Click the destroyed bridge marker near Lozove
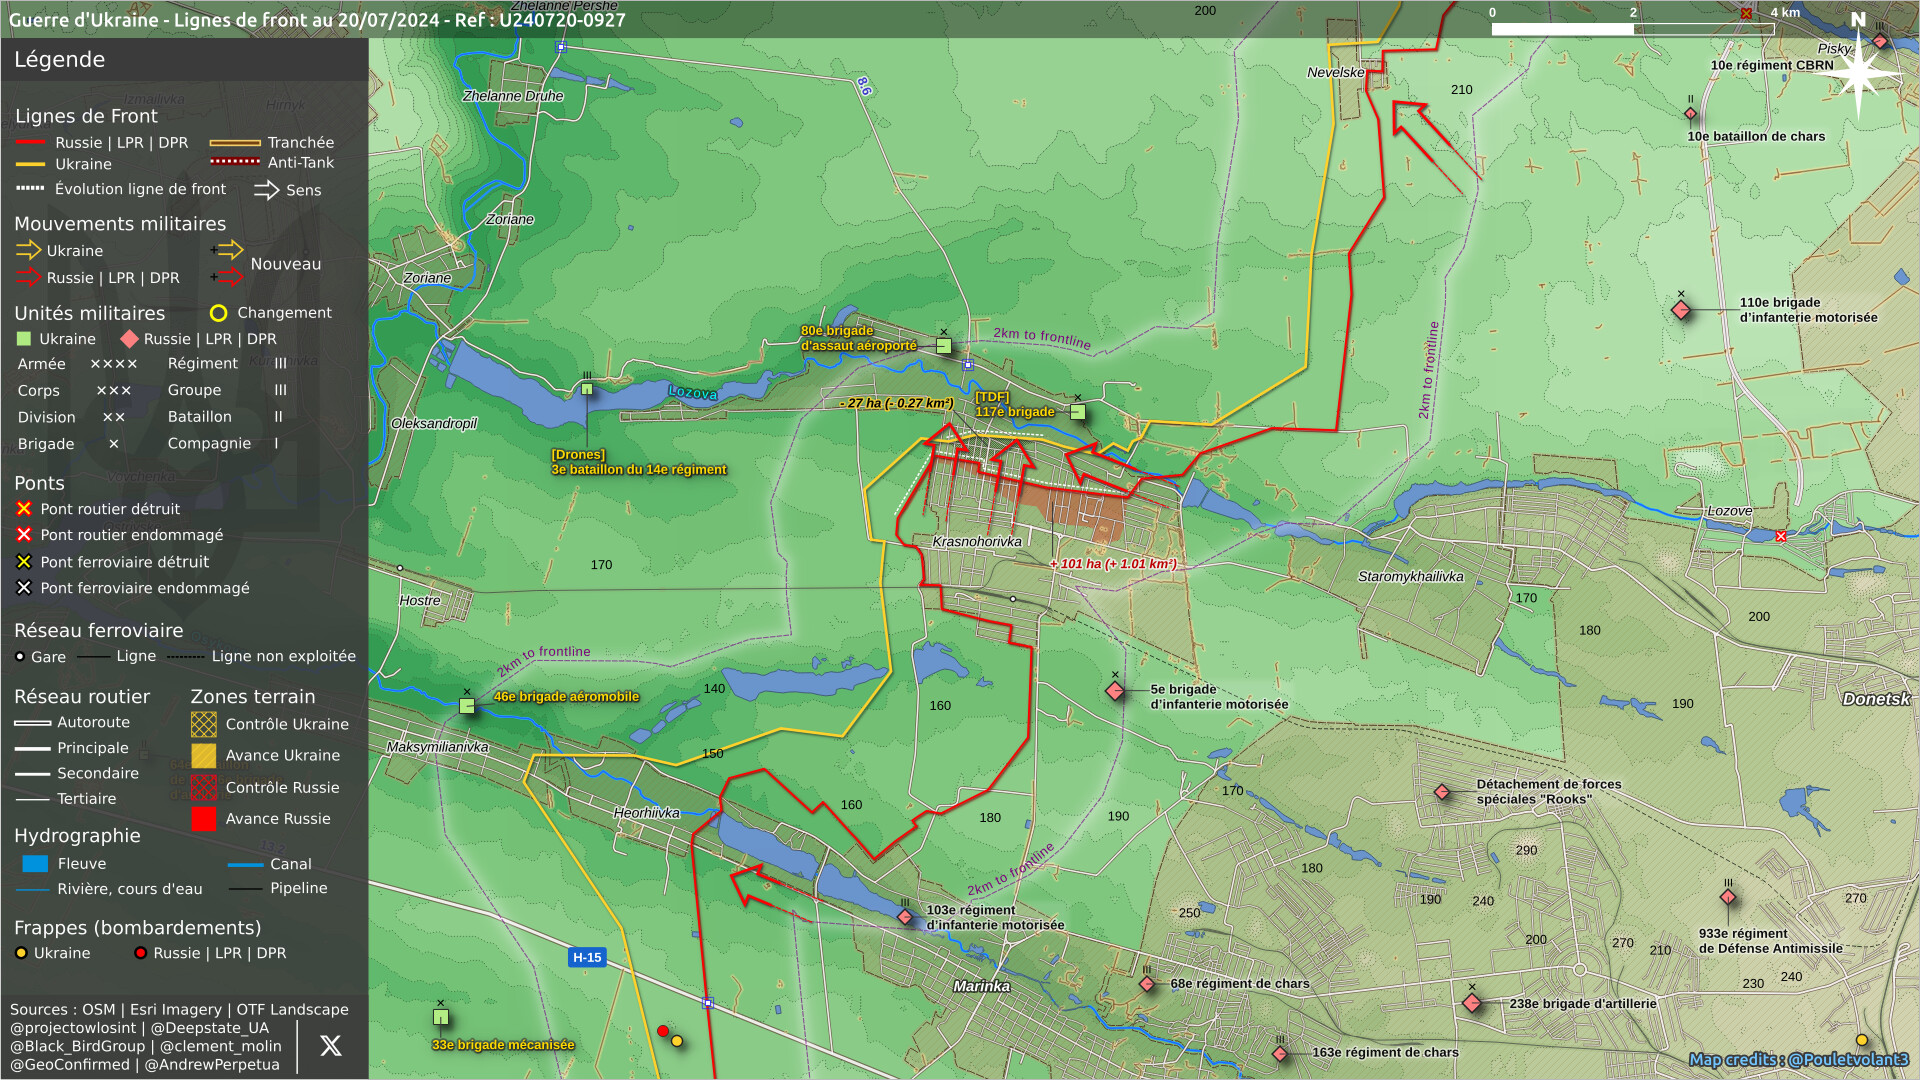Image resolution: width=1920 pixels, height=1080 pixels. (x=1781, y=537)
